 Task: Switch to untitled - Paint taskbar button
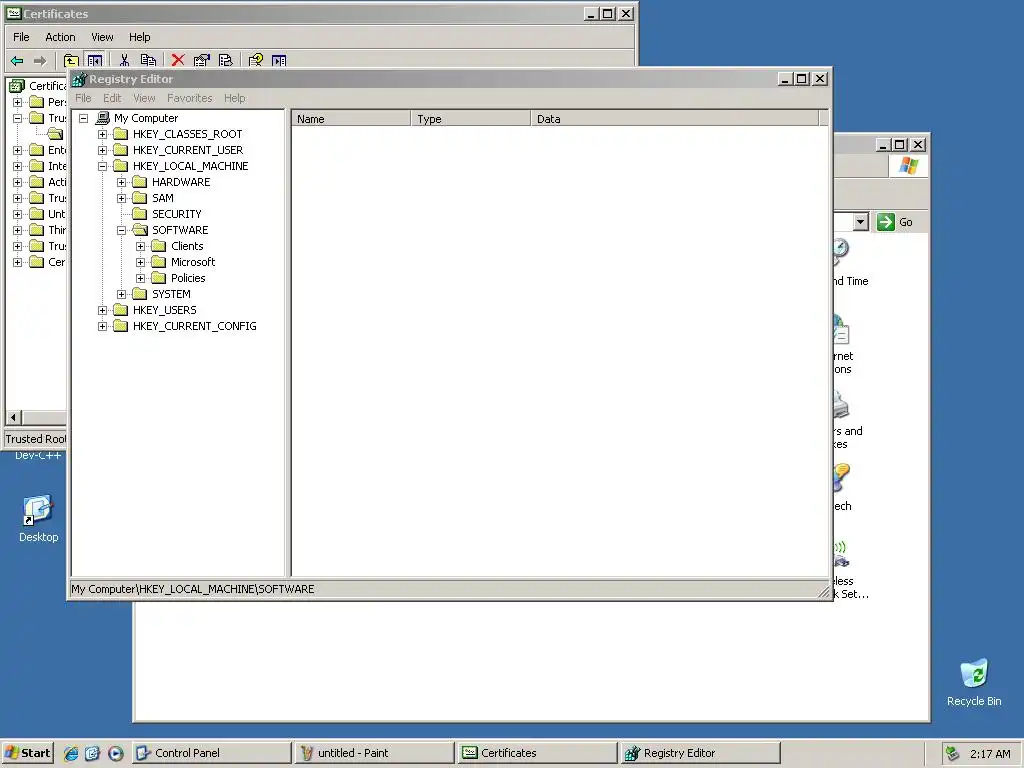pos(374,753)
